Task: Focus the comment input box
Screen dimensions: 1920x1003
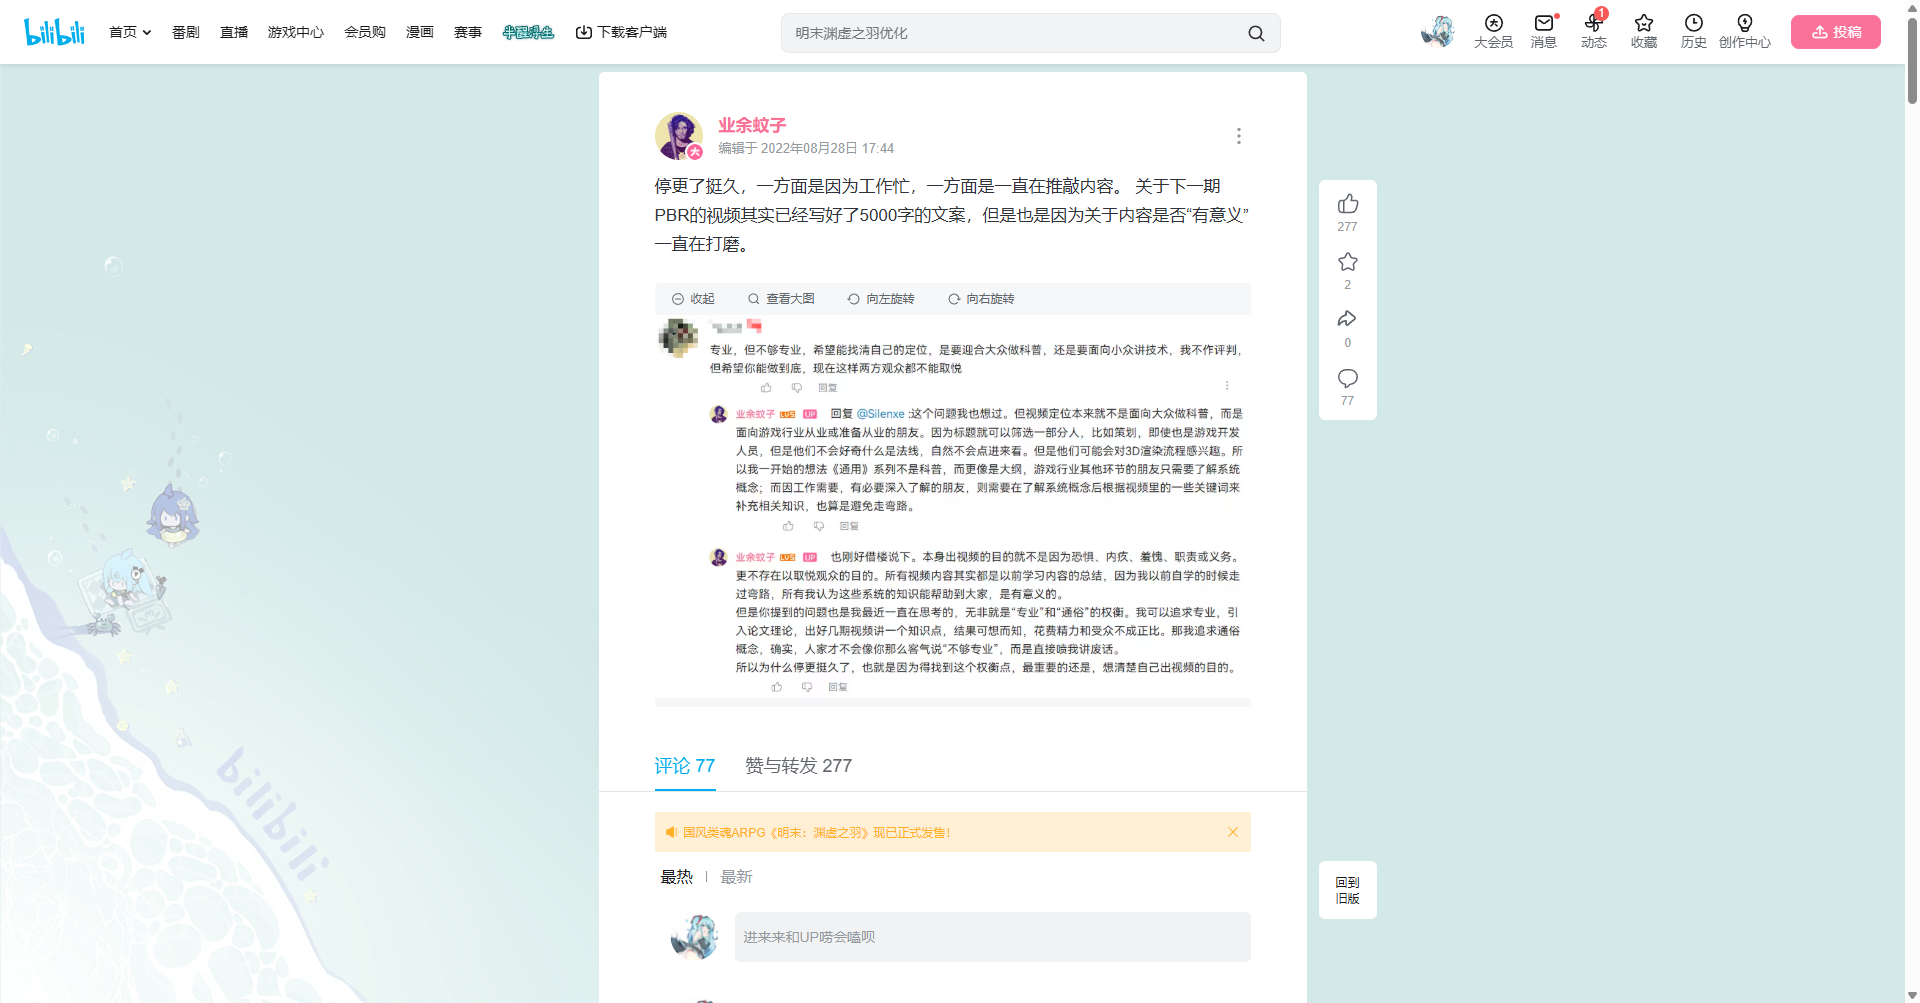Action: [x=992, y=937]
